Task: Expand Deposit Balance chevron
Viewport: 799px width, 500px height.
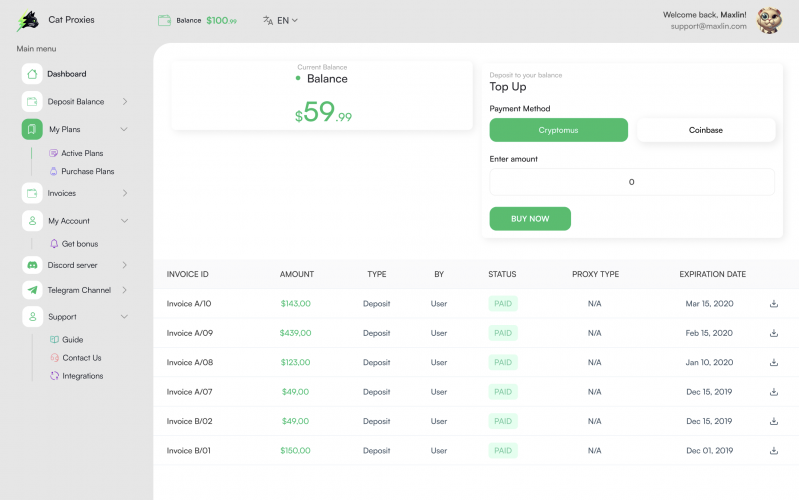Action: coord(125,101)
